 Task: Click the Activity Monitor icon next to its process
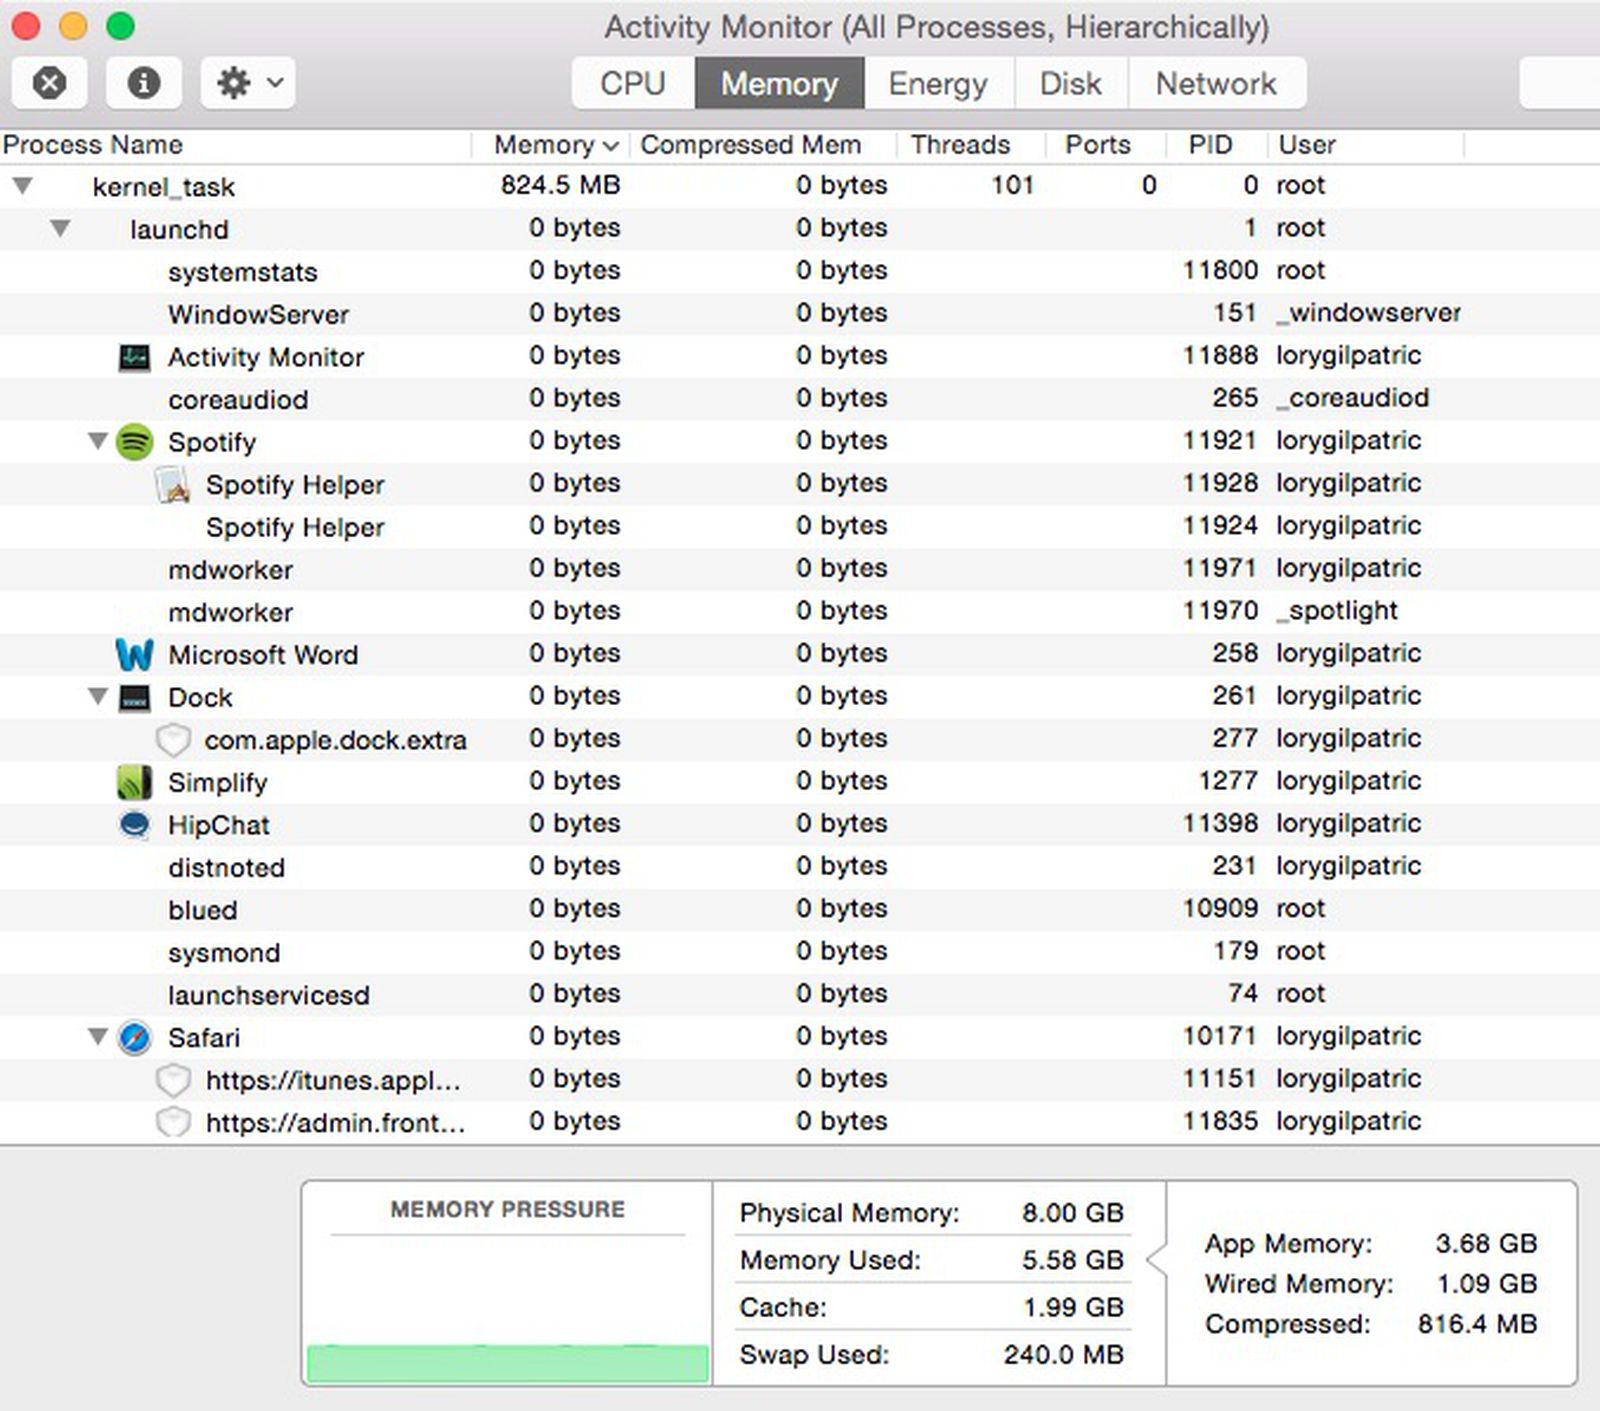[x=133, y=356]
